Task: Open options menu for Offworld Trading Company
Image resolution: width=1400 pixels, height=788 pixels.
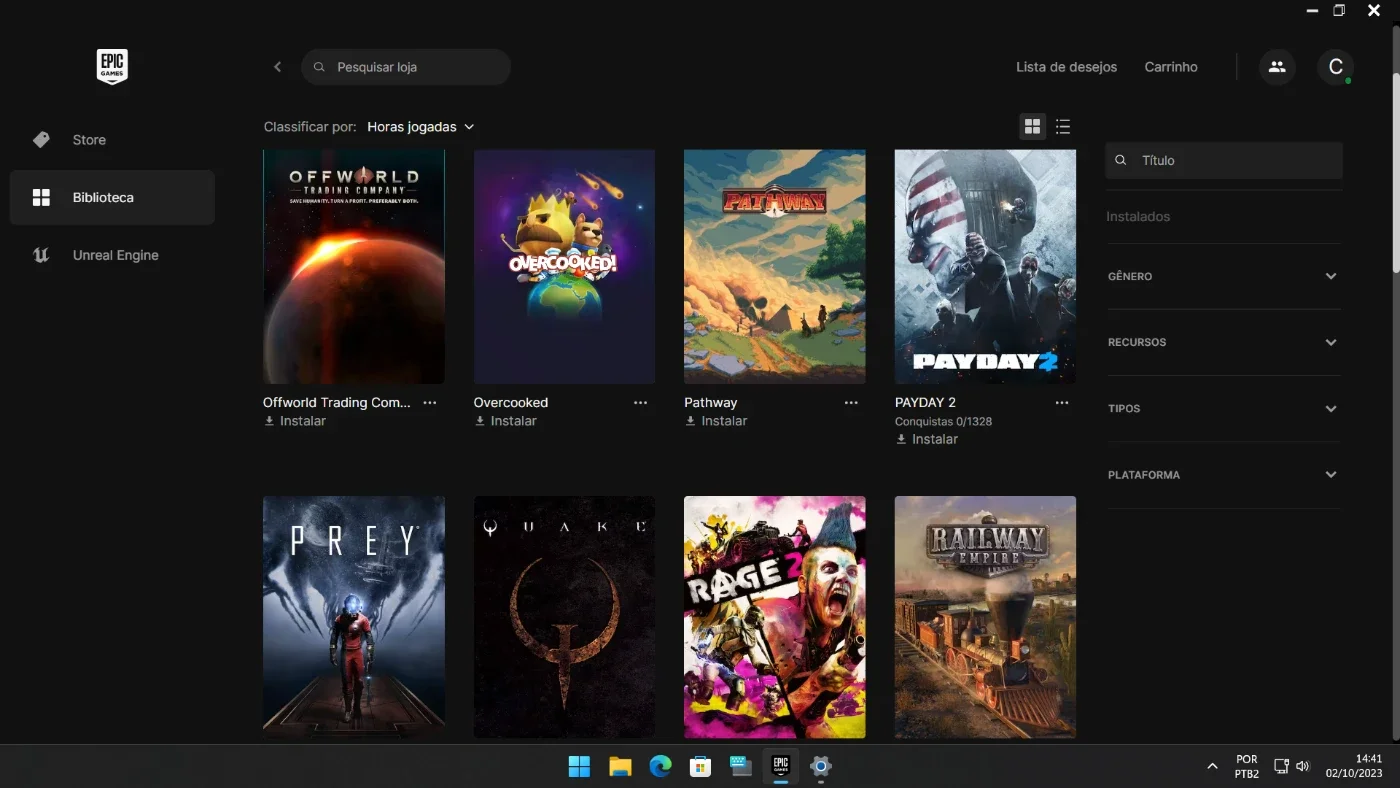Action: point(430,403)
